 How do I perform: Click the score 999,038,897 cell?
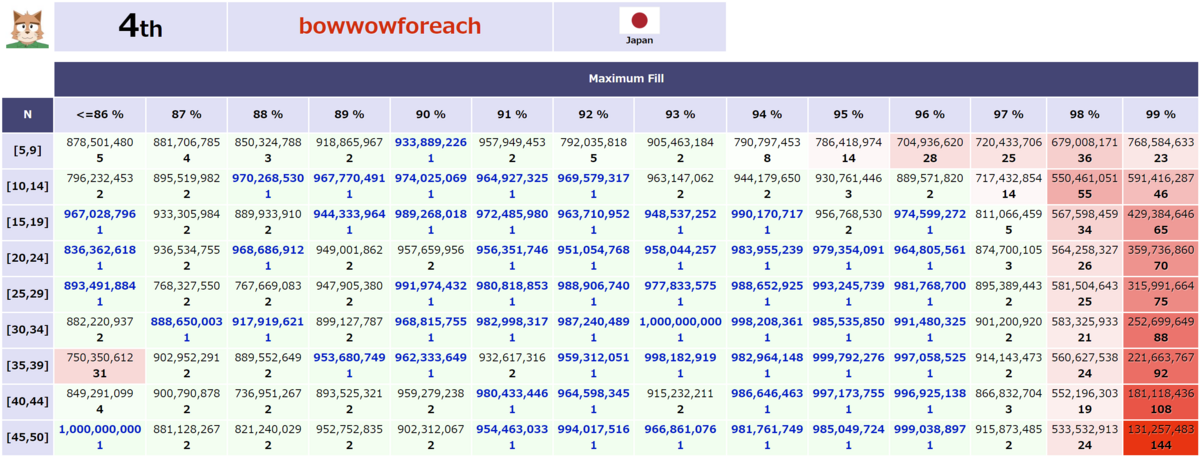click(930, 438)
